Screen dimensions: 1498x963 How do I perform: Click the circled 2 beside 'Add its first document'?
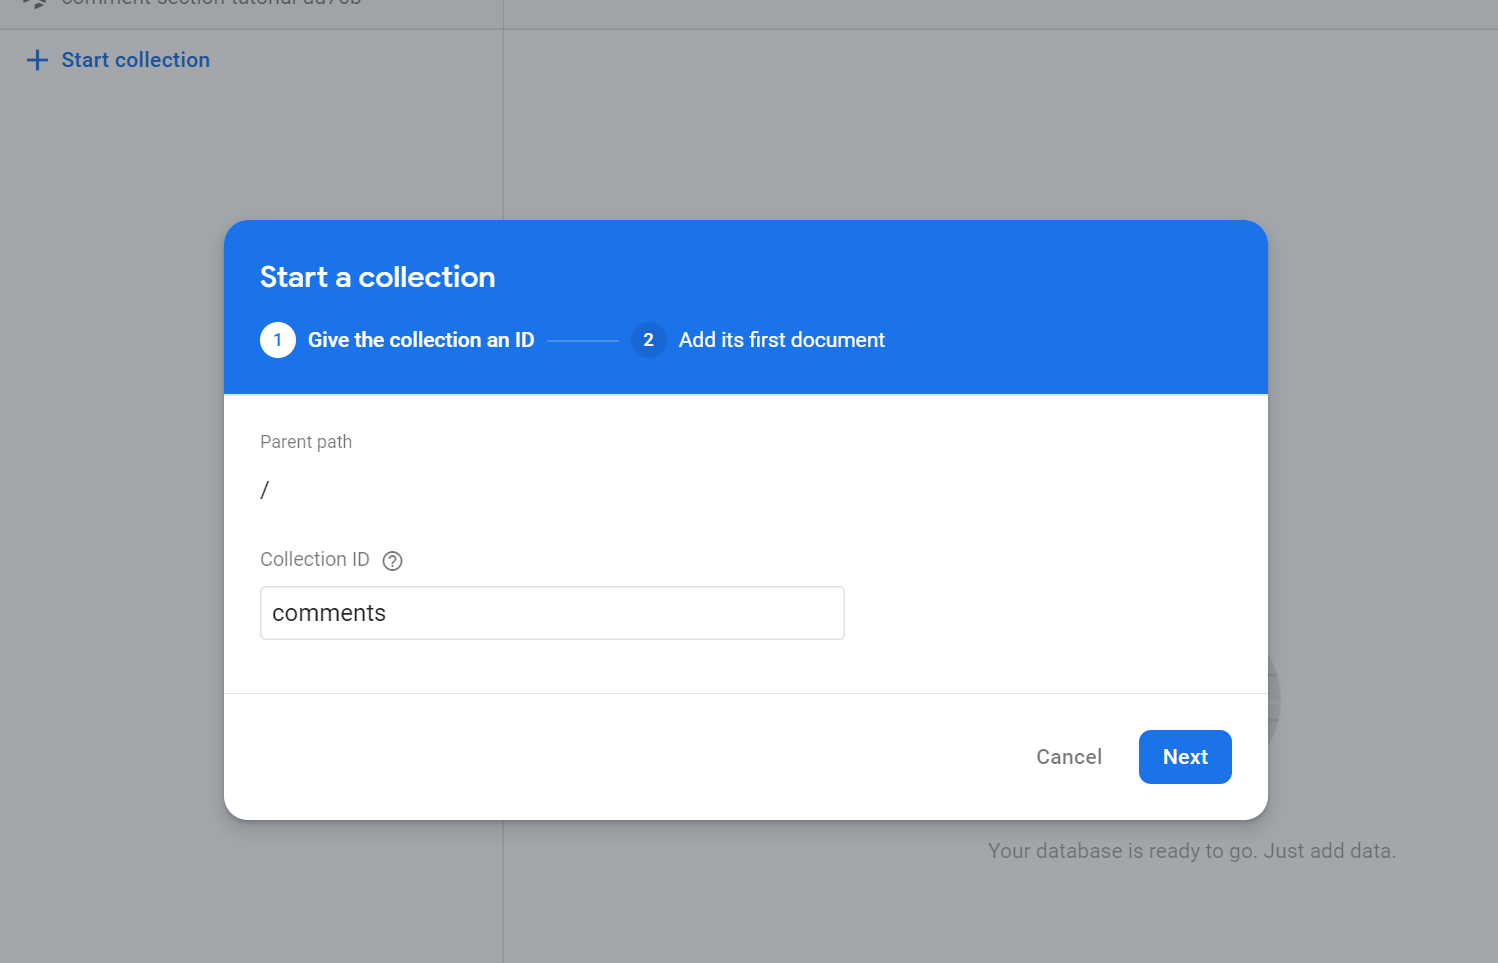click(x=649, y=340)
